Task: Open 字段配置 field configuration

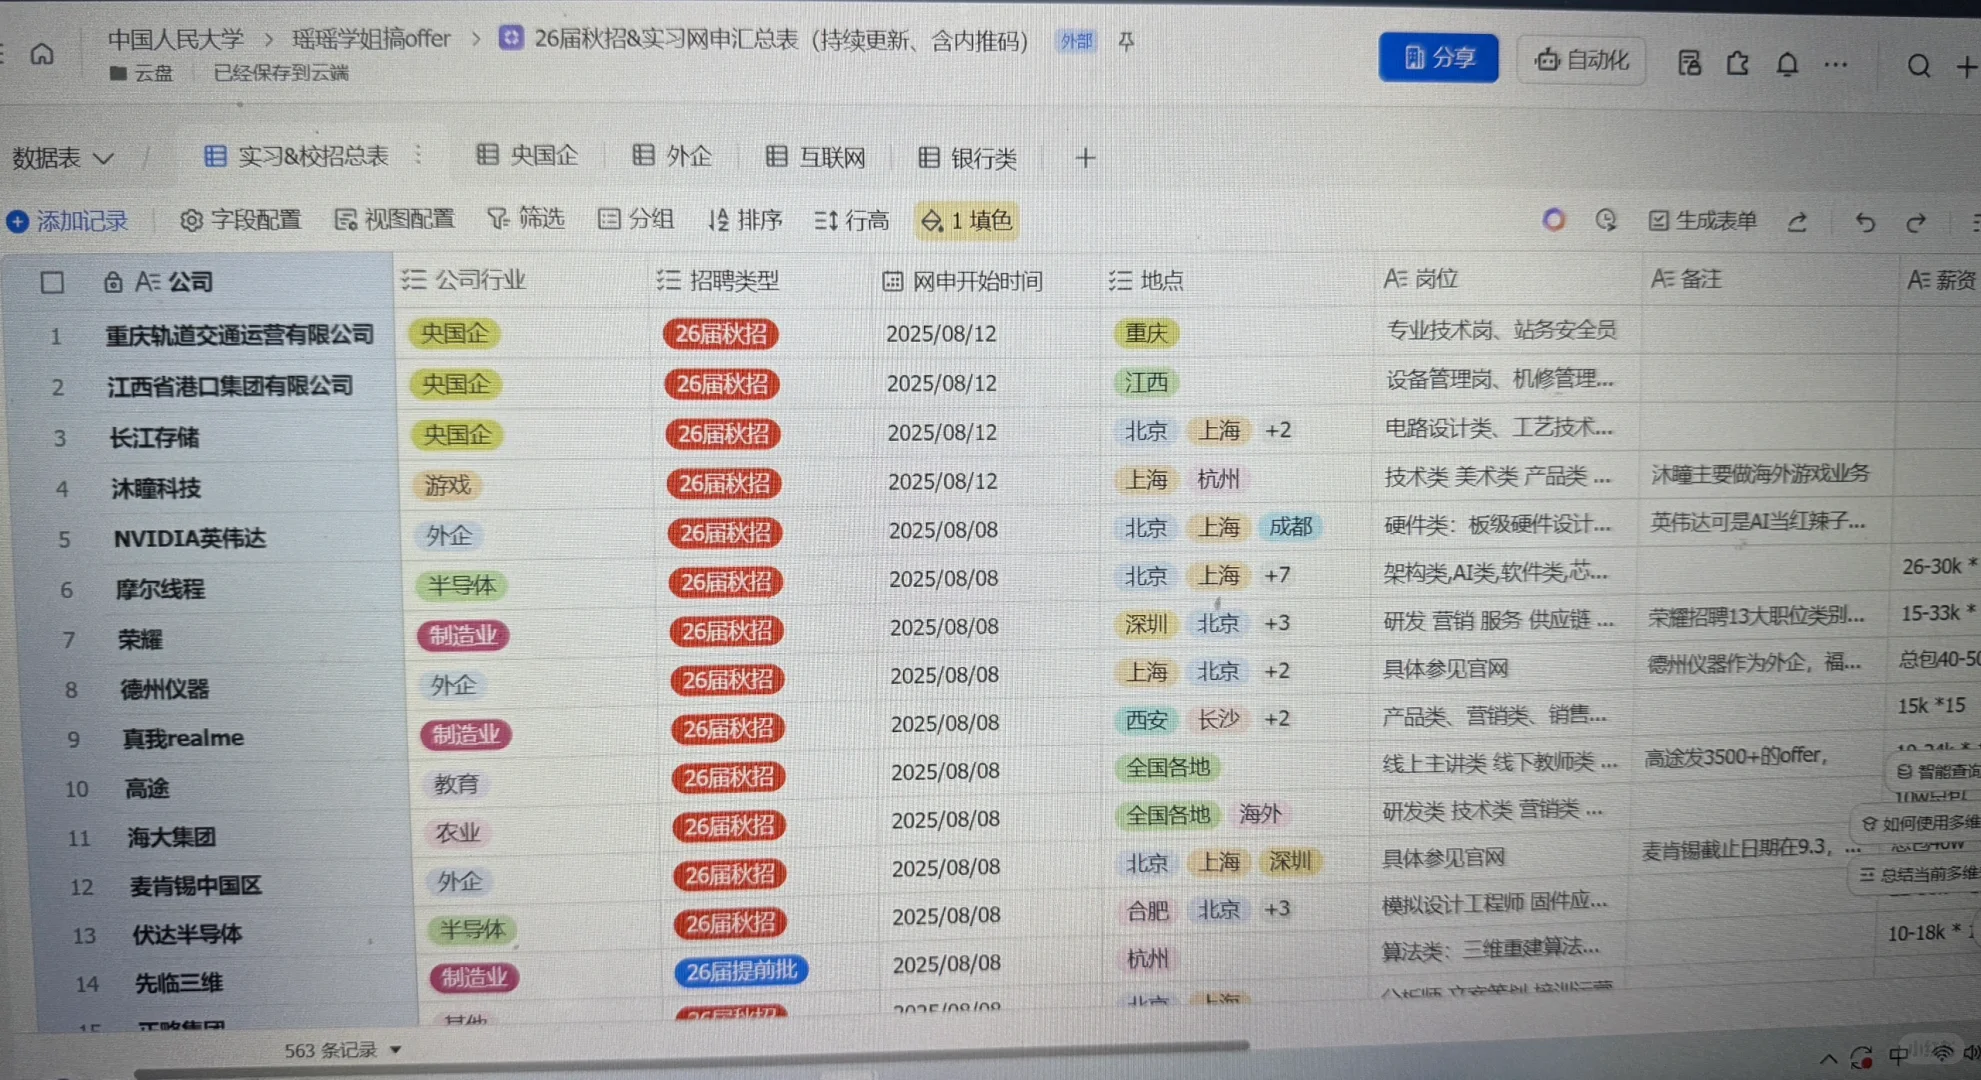Action: [x=241, y=219]
